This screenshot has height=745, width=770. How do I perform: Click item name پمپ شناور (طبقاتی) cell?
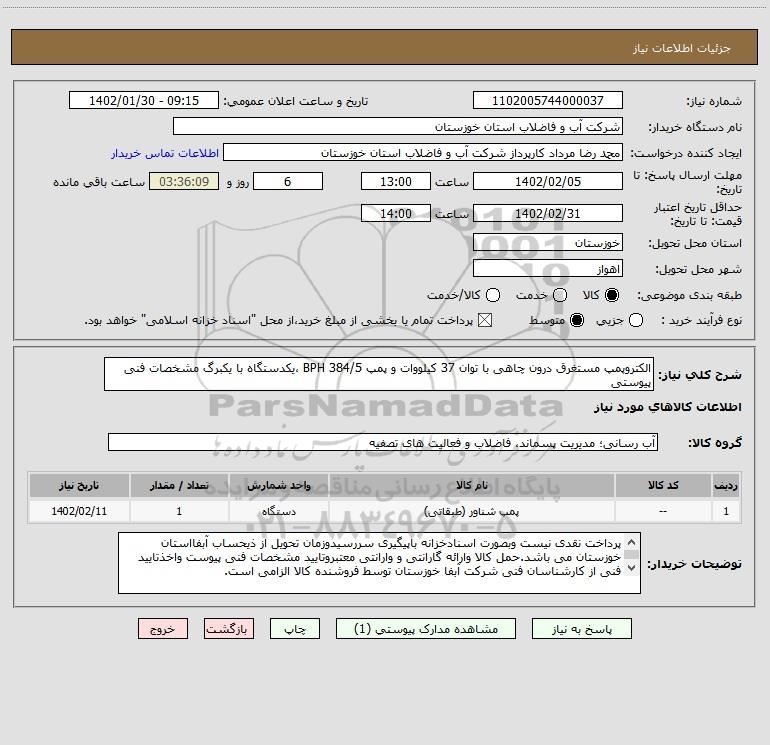click(472, 511)
